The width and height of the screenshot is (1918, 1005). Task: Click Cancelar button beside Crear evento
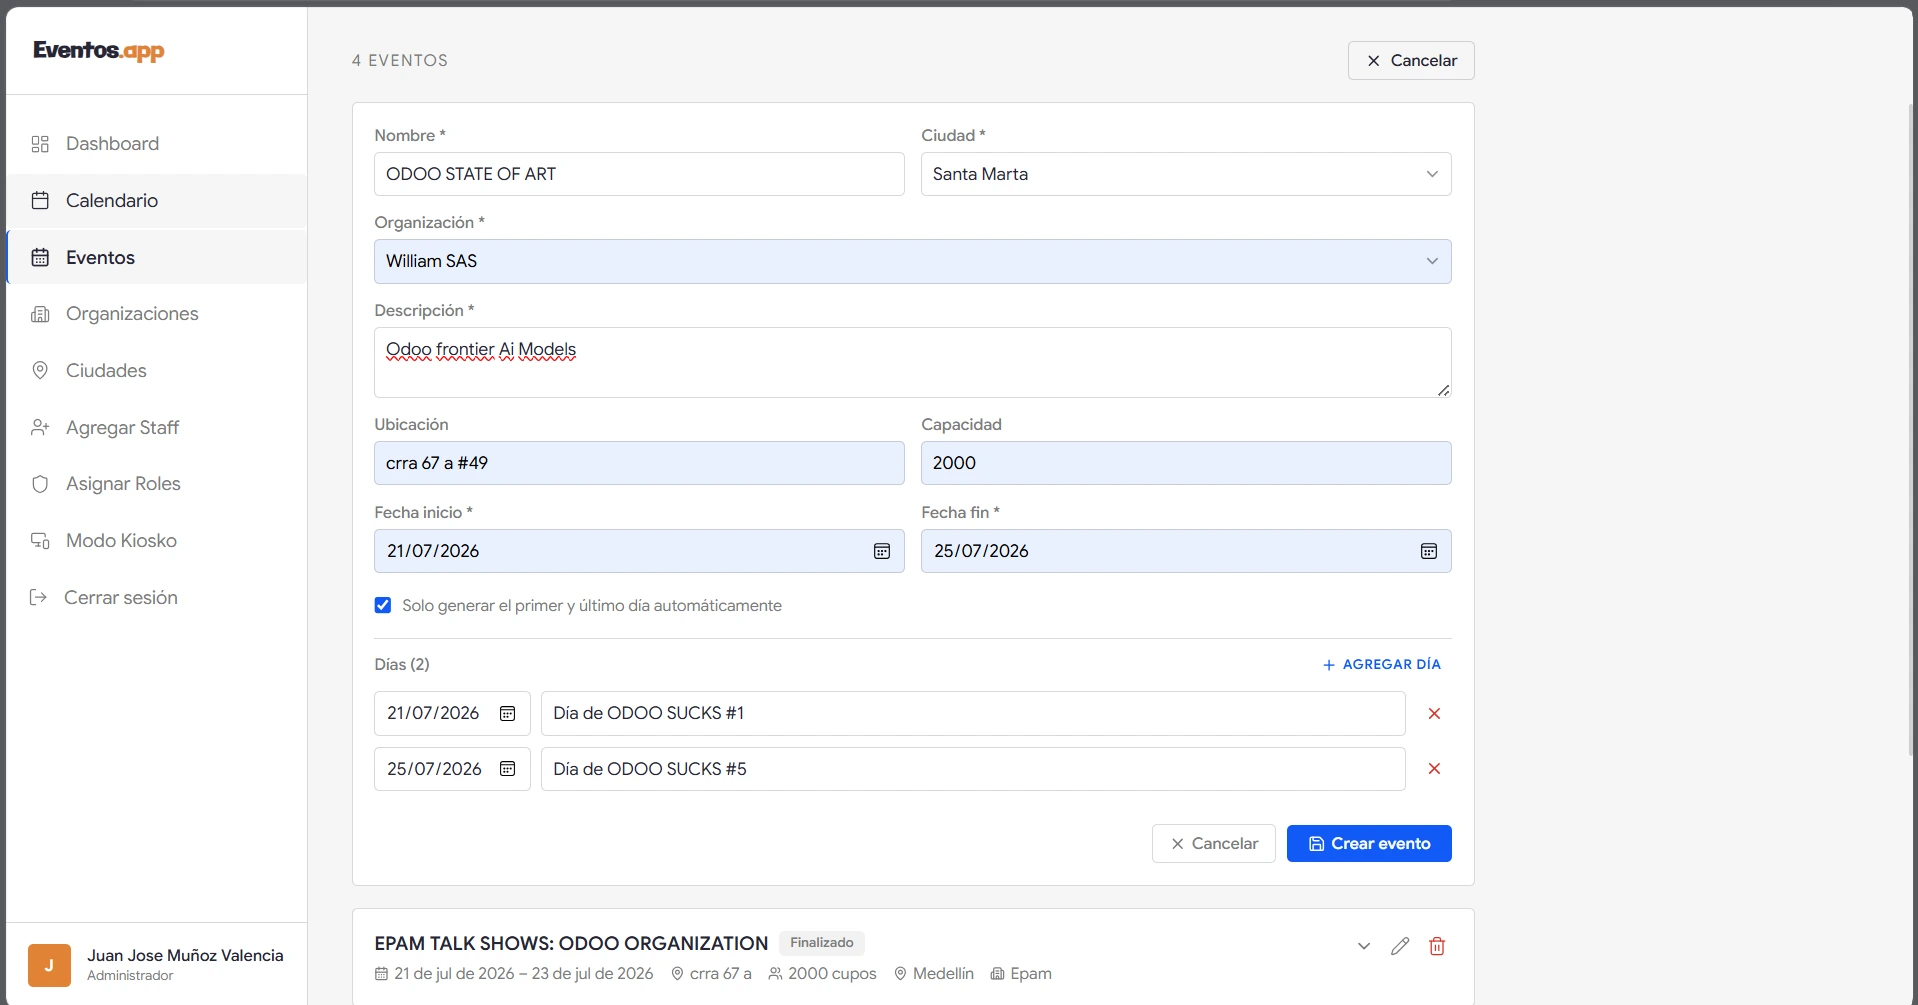(x=1214, y=844)
